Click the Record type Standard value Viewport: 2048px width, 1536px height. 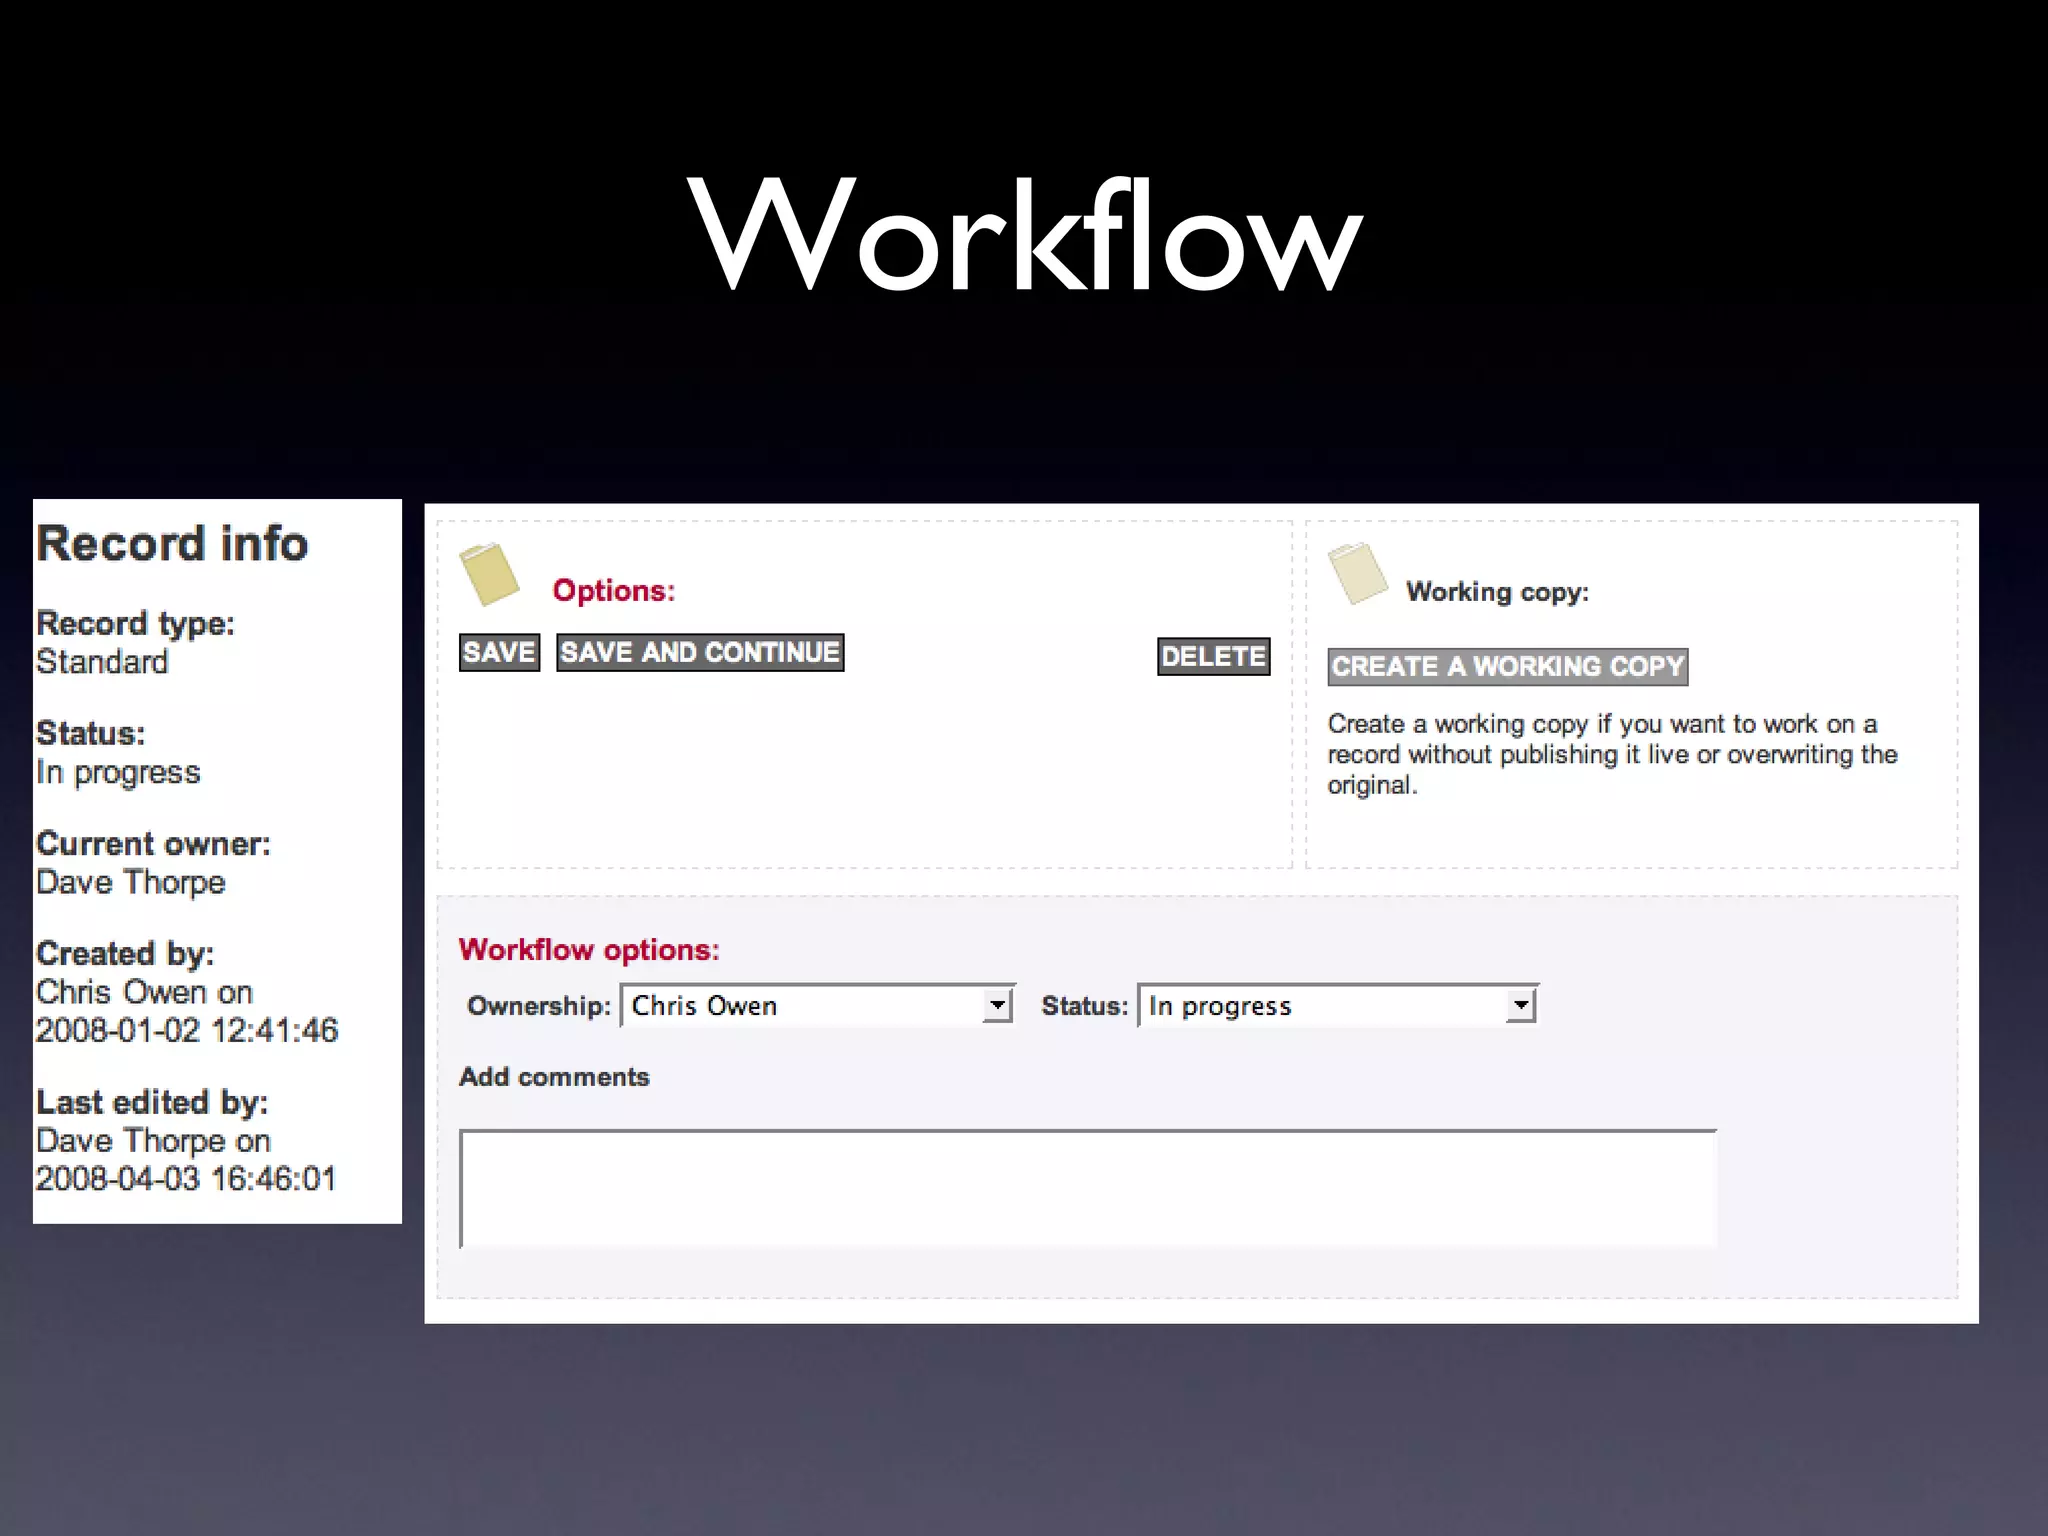(102, 662)
